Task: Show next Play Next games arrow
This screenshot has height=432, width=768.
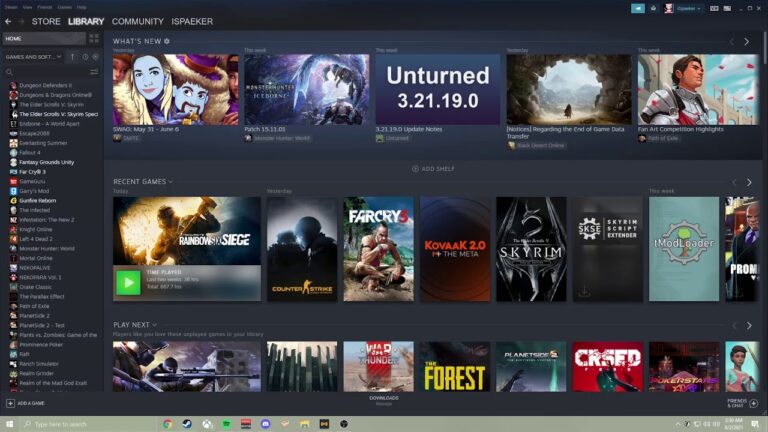Action: point(749,325)
